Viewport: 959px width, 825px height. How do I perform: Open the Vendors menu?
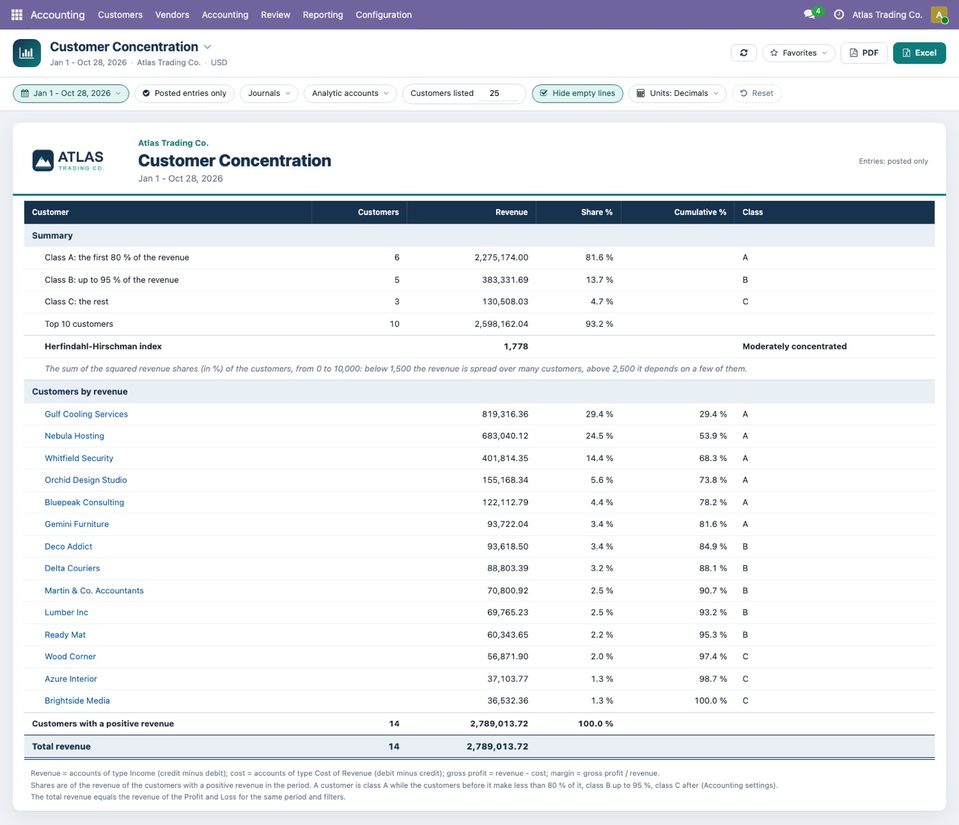pyautogui.click(x=172, y=15)
